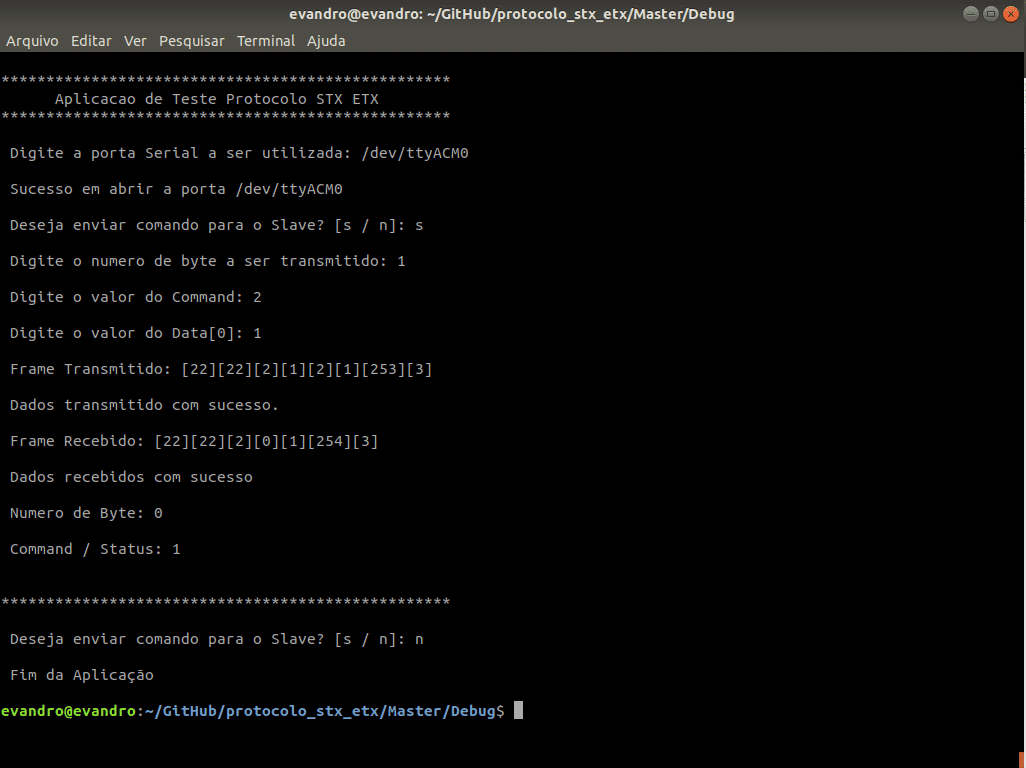The width and height of the screenshot is (1026, 768).
Task: Click the 'Dados recebidos com sucesso' line
Action: pyautogui.click(x=131, y=478)
